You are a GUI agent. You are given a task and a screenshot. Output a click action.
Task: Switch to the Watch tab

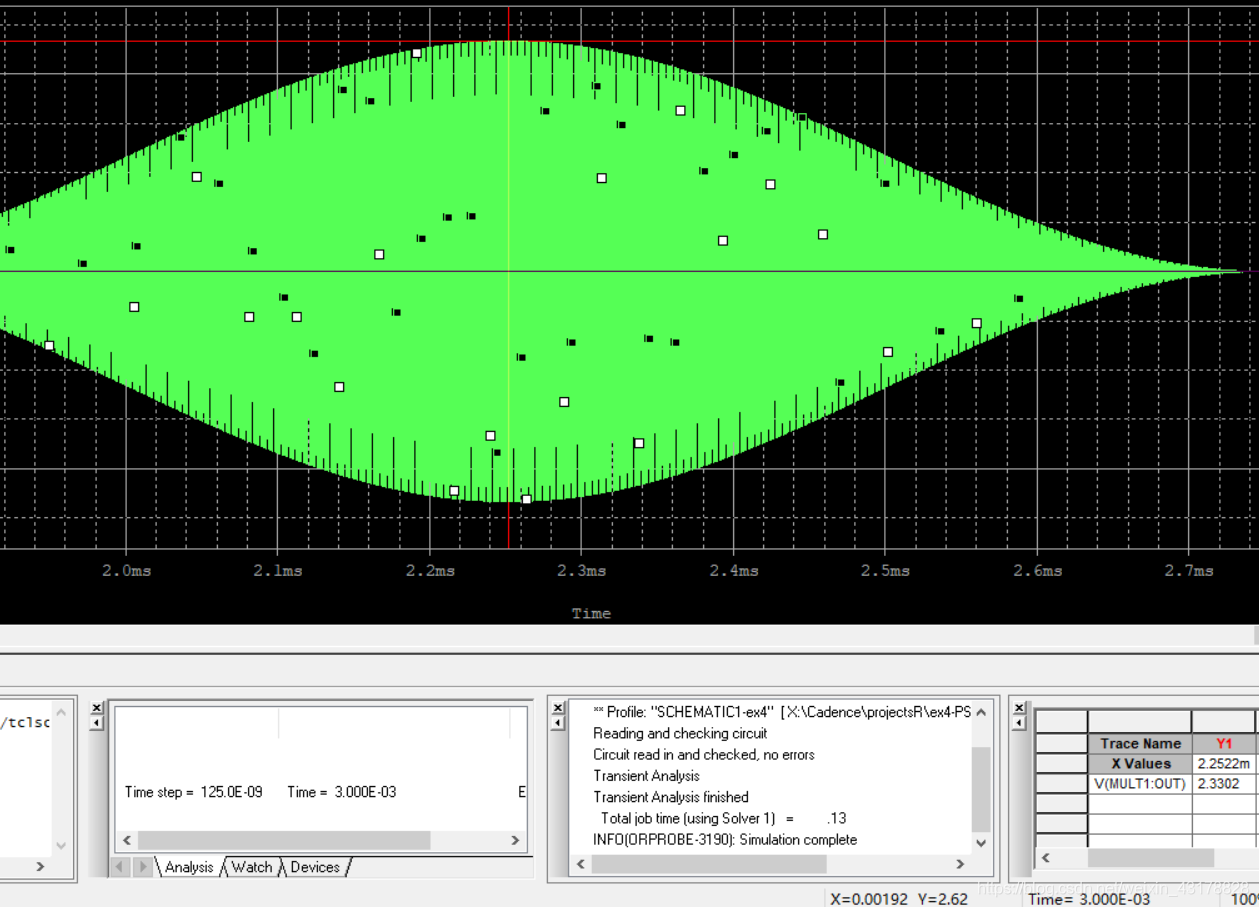coord(251,867)
